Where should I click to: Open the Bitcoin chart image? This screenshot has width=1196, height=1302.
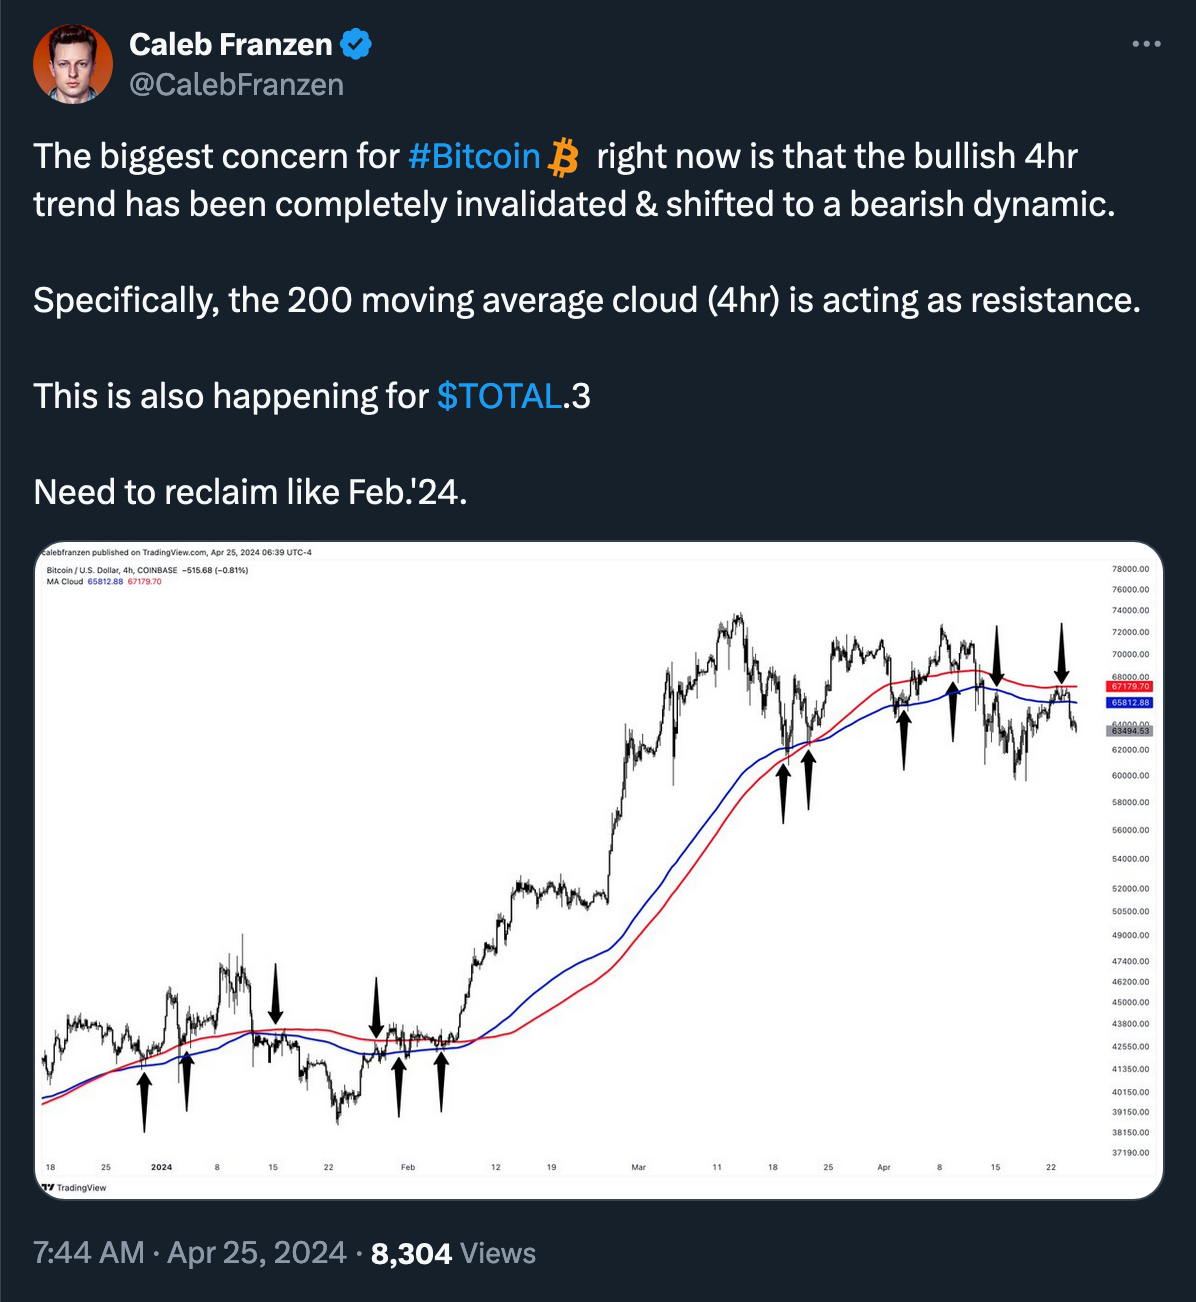(x=599, y=870)
